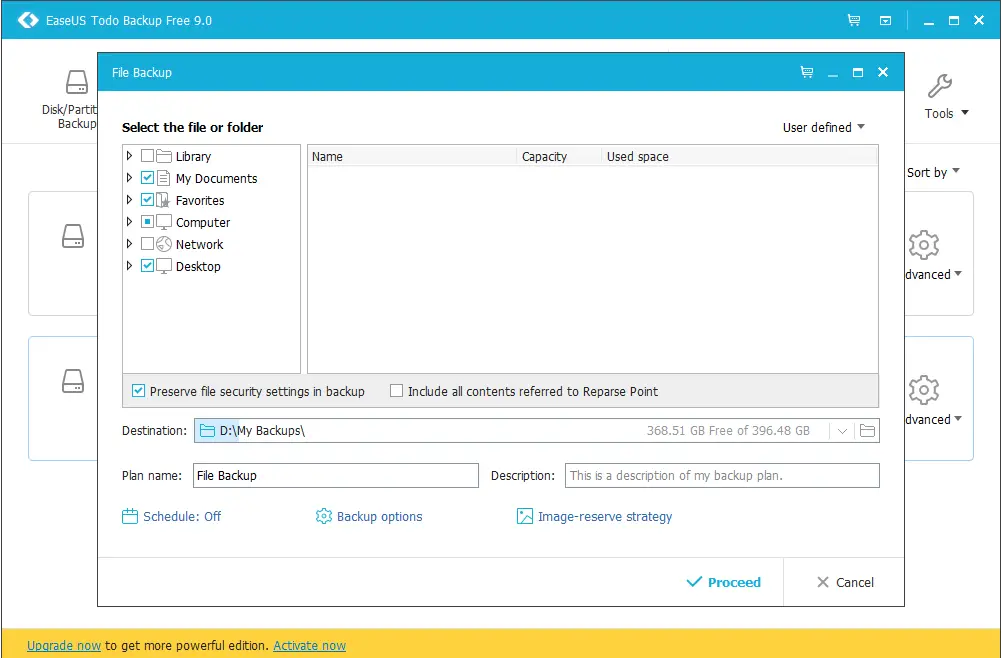Open the Sort by menu

click(x=932, y=172)
